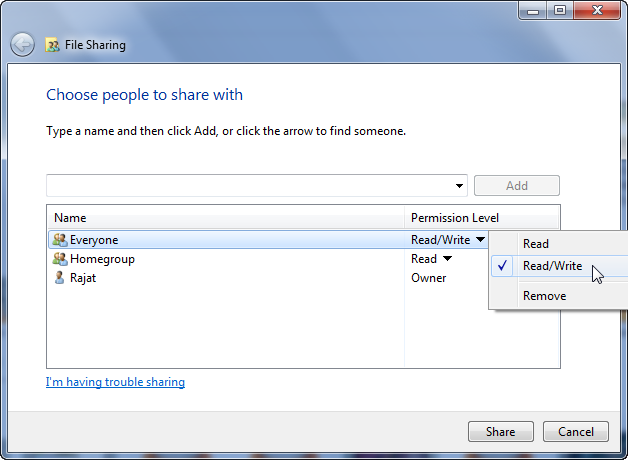Maximize the File Sharing window
The width and height of the screenshot is (628, 460).
pos(560,10)
